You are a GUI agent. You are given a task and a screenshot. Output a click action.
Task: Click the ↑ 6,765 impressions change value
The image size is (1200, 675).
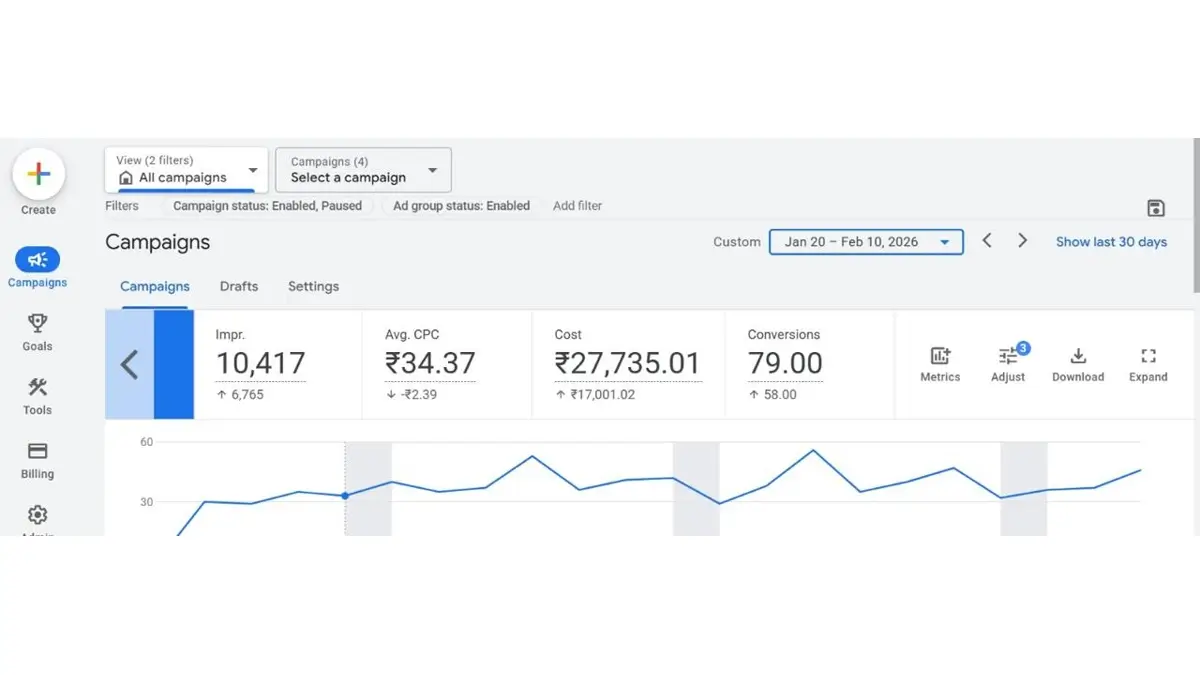pos(240,395)
